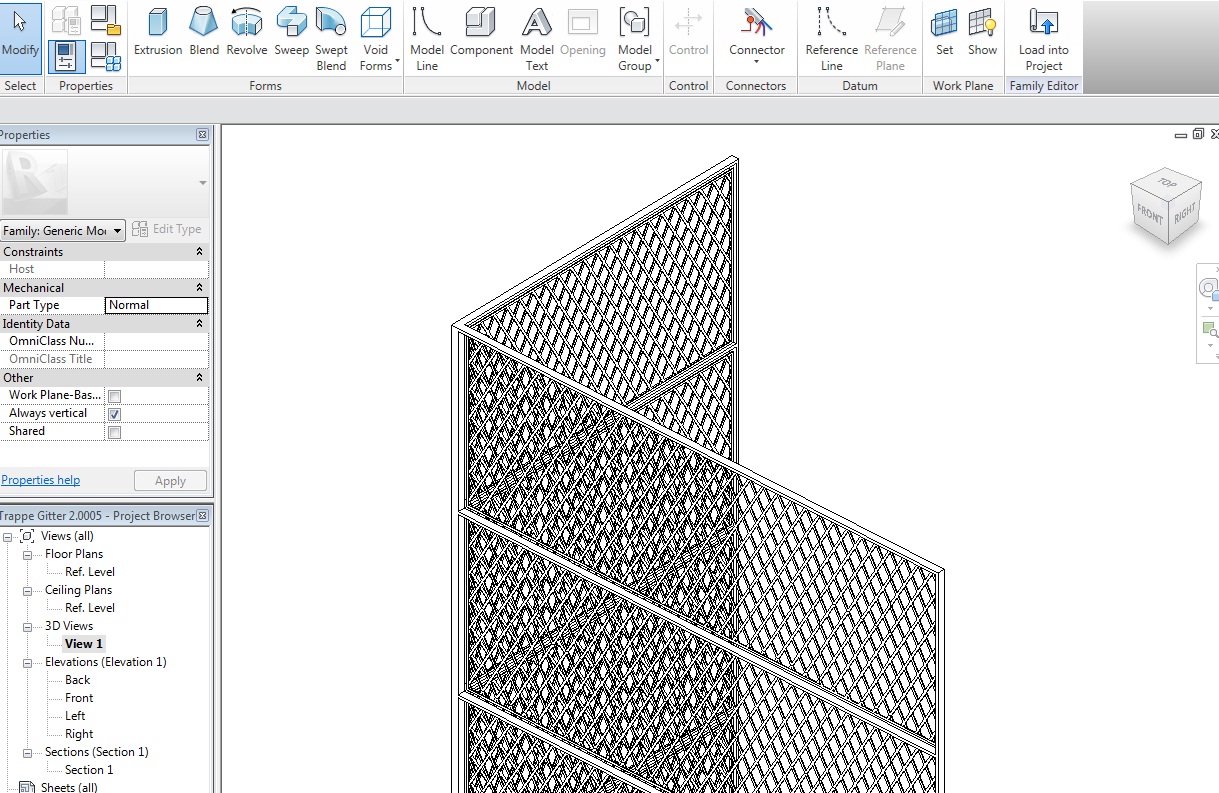The image size is (1219, 793).
Task: Collapse the Ceiling Plans node
Action: point(28,590)
